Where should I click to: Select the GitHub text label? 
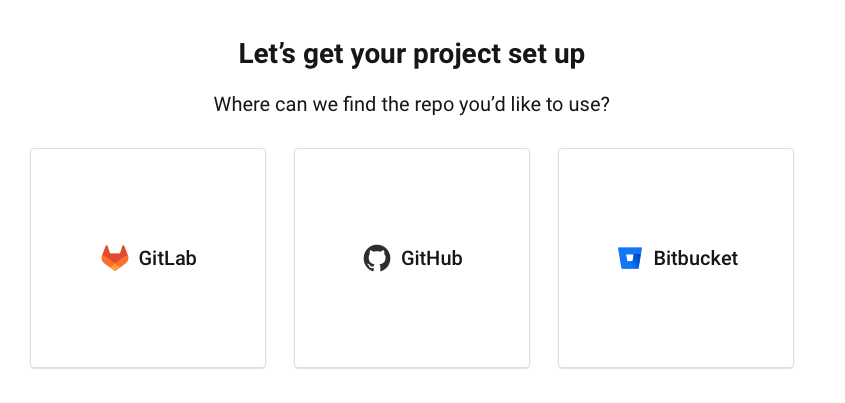432,258
